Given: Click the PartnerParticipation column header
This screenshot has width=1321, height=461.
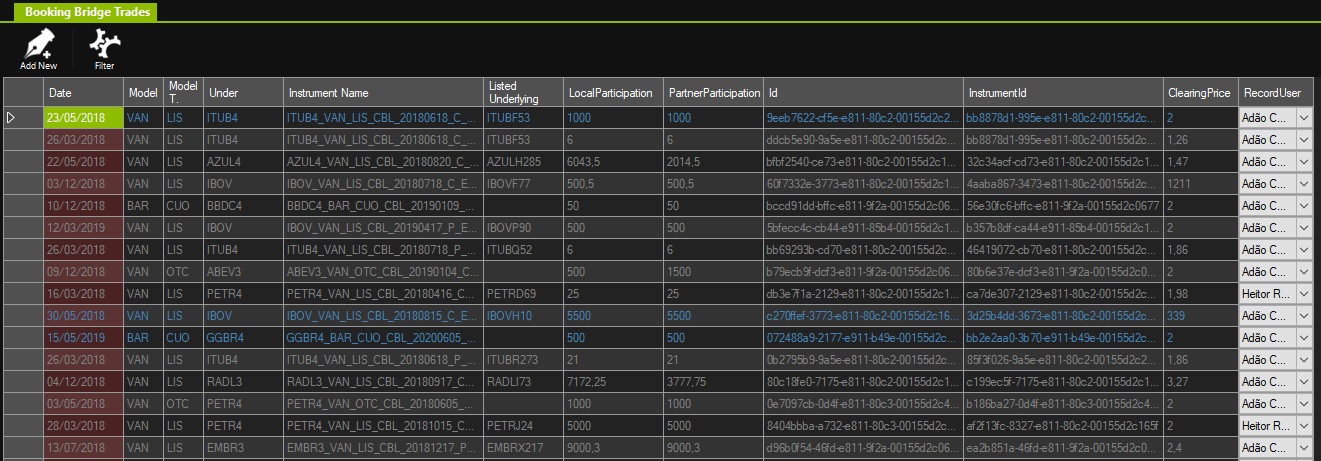Looking at the screenshot, I should pos(713,93).
